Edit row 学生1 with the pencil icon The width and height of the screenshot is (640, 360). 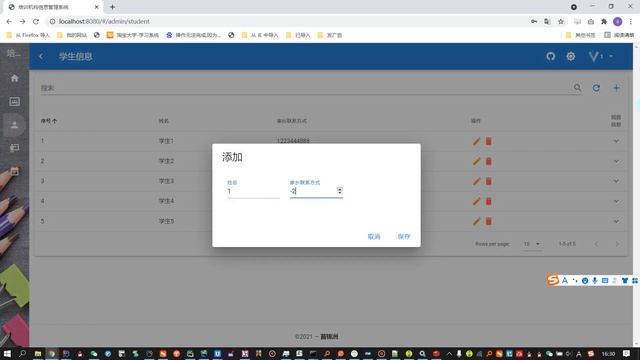point(476,141)
